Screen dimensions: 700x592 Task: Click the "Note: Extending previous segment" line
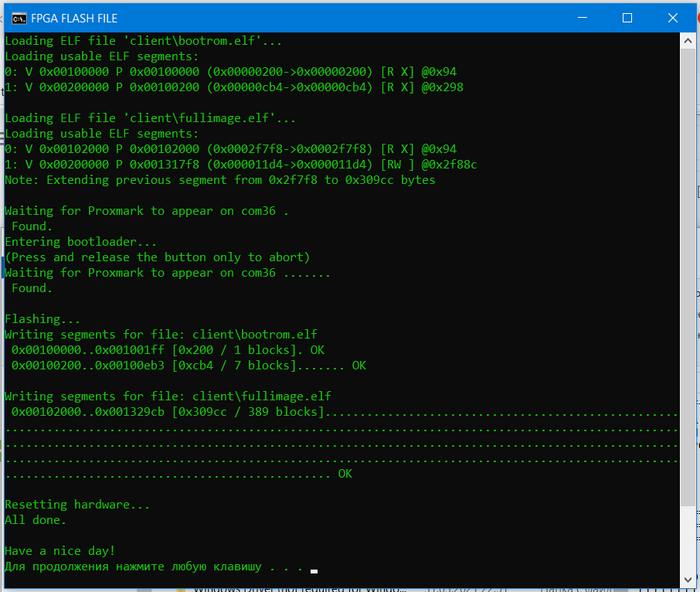[x=219, y=180]
